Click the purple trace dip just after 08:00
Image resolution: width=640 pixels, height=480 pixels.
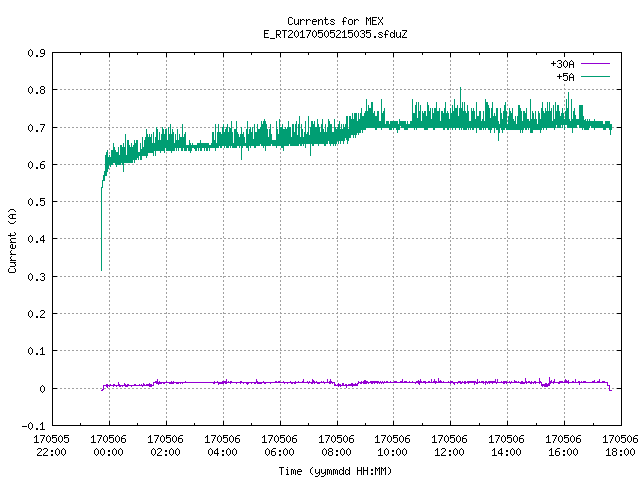pos(346,384)
